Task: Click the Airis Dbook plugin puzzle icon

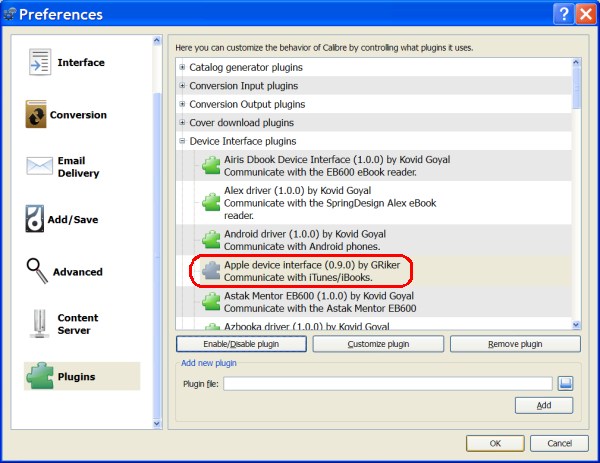Action: (211, 166)
